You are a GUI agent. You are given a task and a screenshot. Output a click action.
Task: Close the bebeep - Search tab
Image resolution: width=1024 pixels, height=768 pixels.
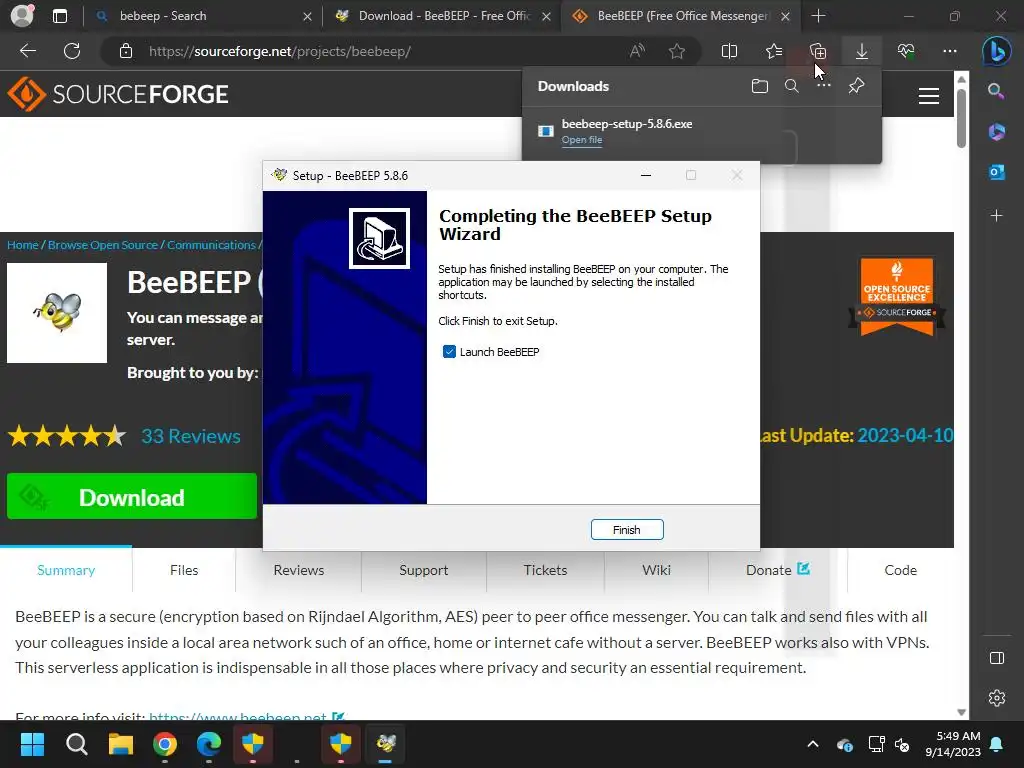(307, 16)
